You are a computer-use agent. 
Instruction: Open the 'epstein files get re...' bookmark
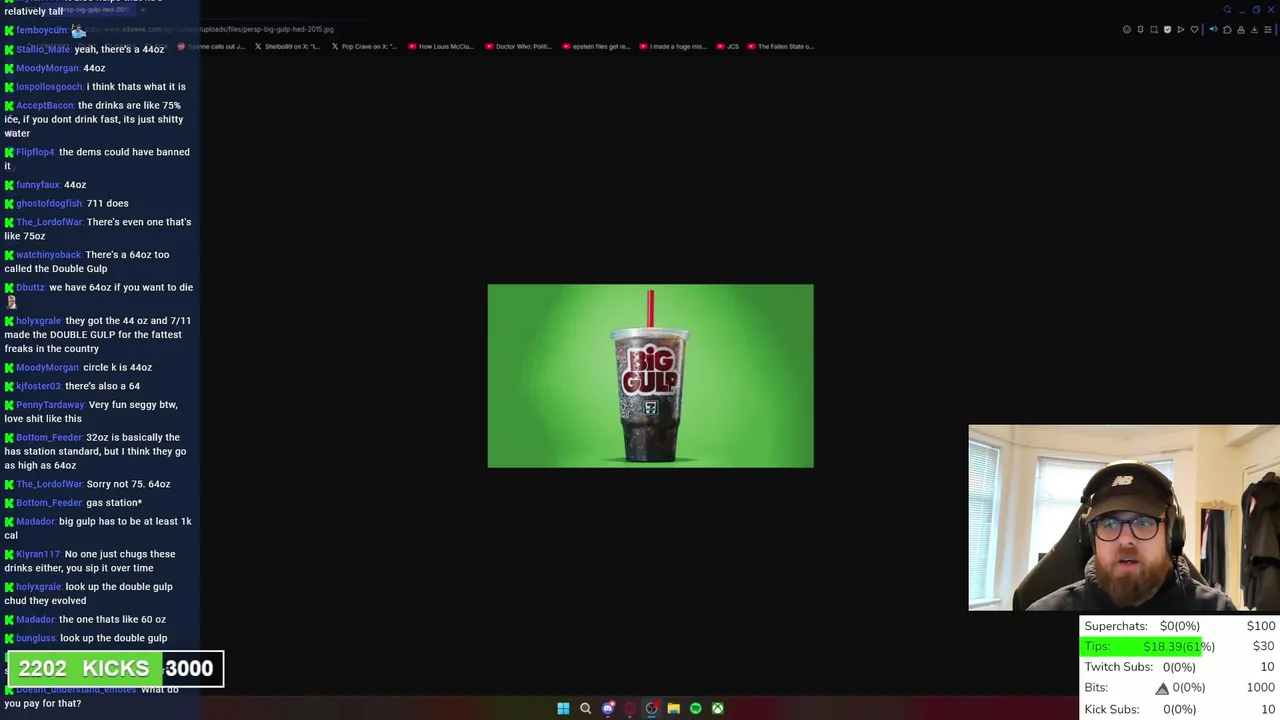coord(596,46)
